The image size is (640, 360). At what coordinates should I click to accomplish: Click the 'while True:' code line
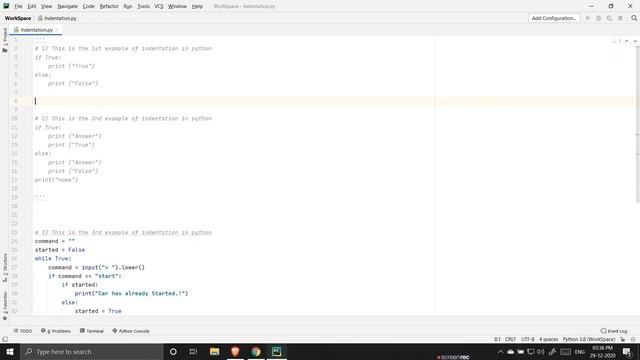click(x=53, y=259)
